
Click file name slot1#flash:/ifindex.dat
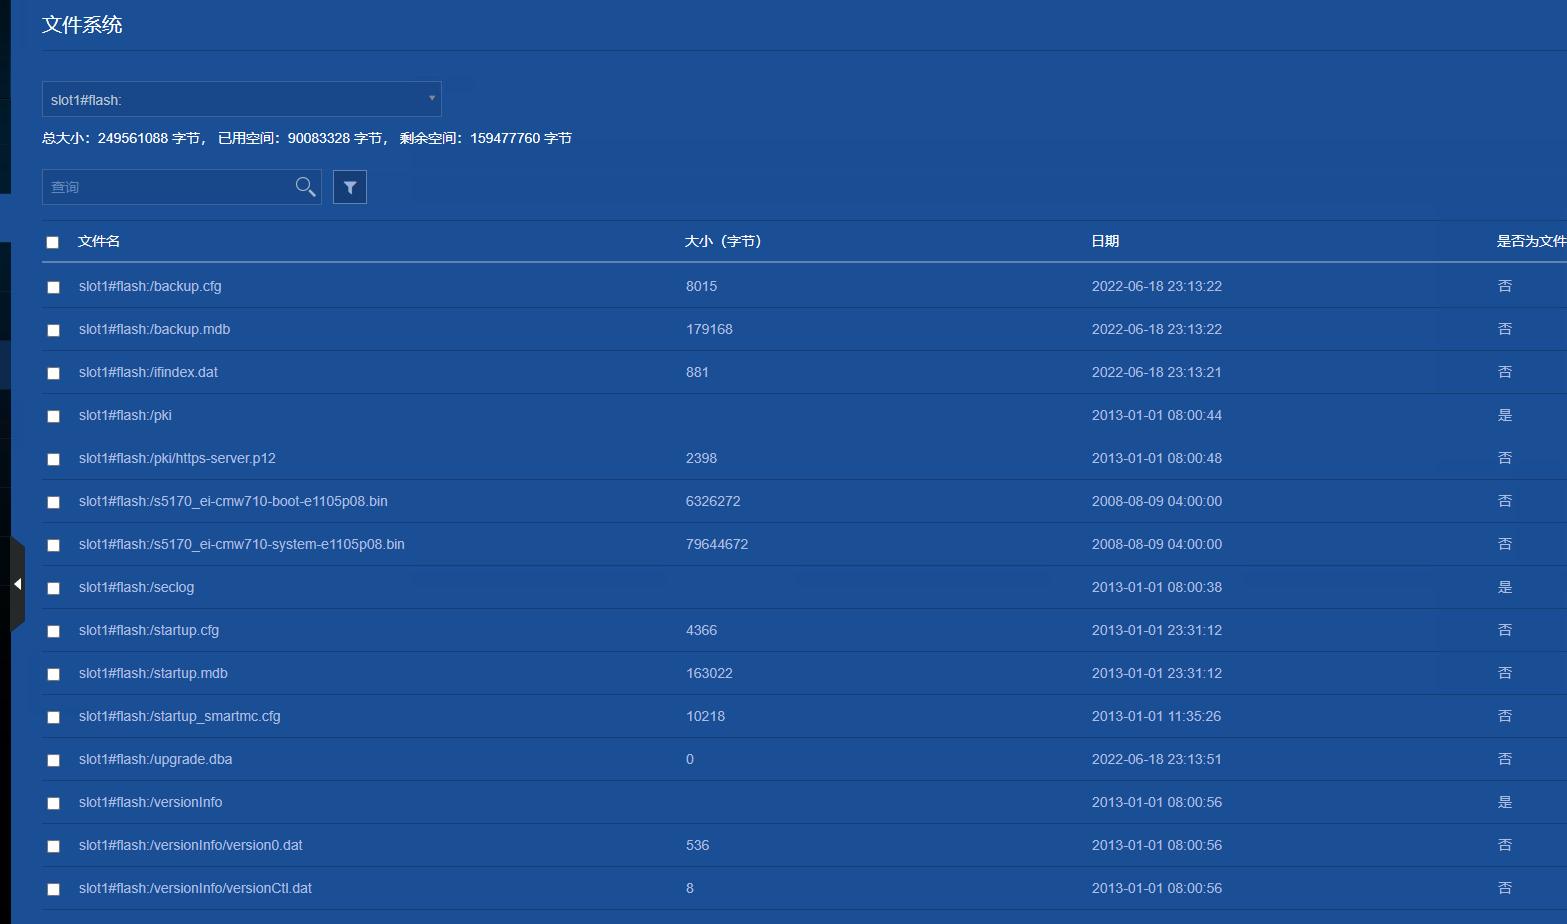point(148,372)
